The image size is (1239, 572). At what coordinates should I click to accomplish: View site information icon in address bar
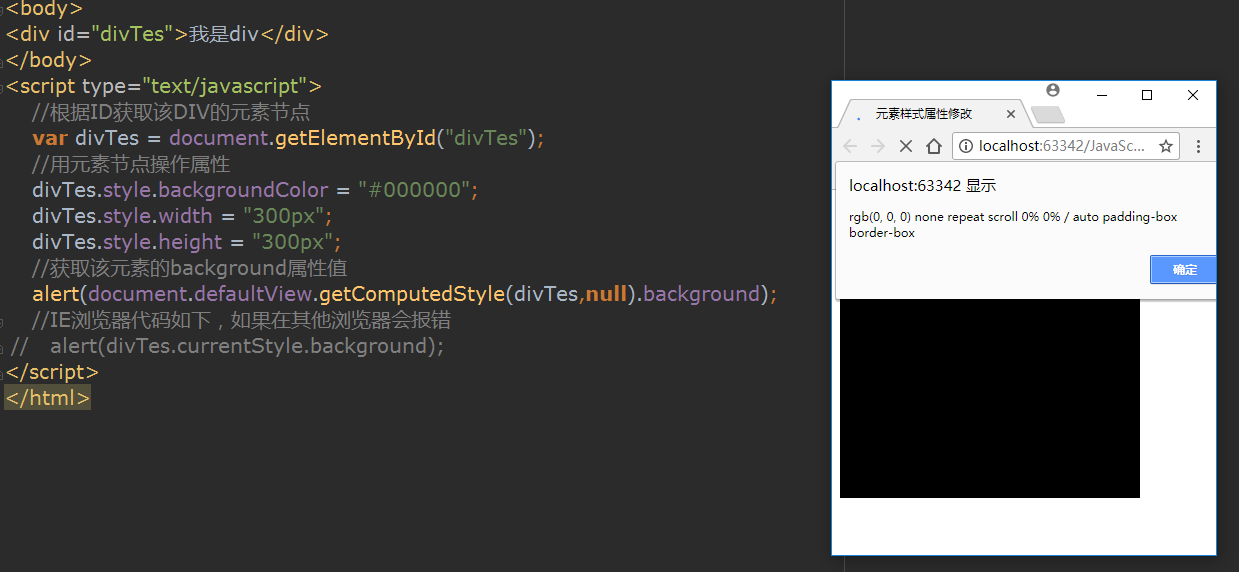coord(966,146)
